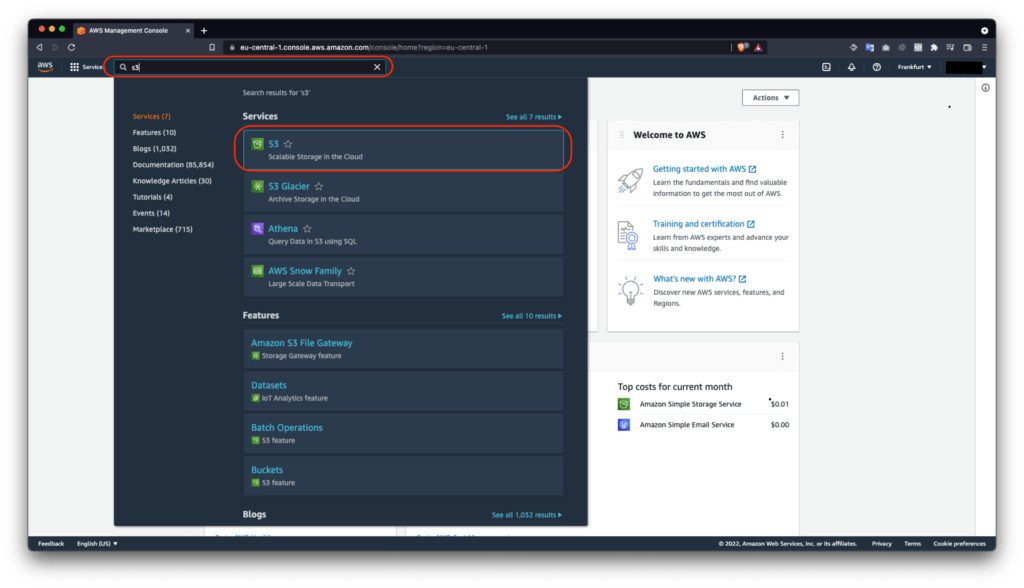Favorite S3 by clicking its star
Screen dimensions: 1024x588
click(288, 143)
